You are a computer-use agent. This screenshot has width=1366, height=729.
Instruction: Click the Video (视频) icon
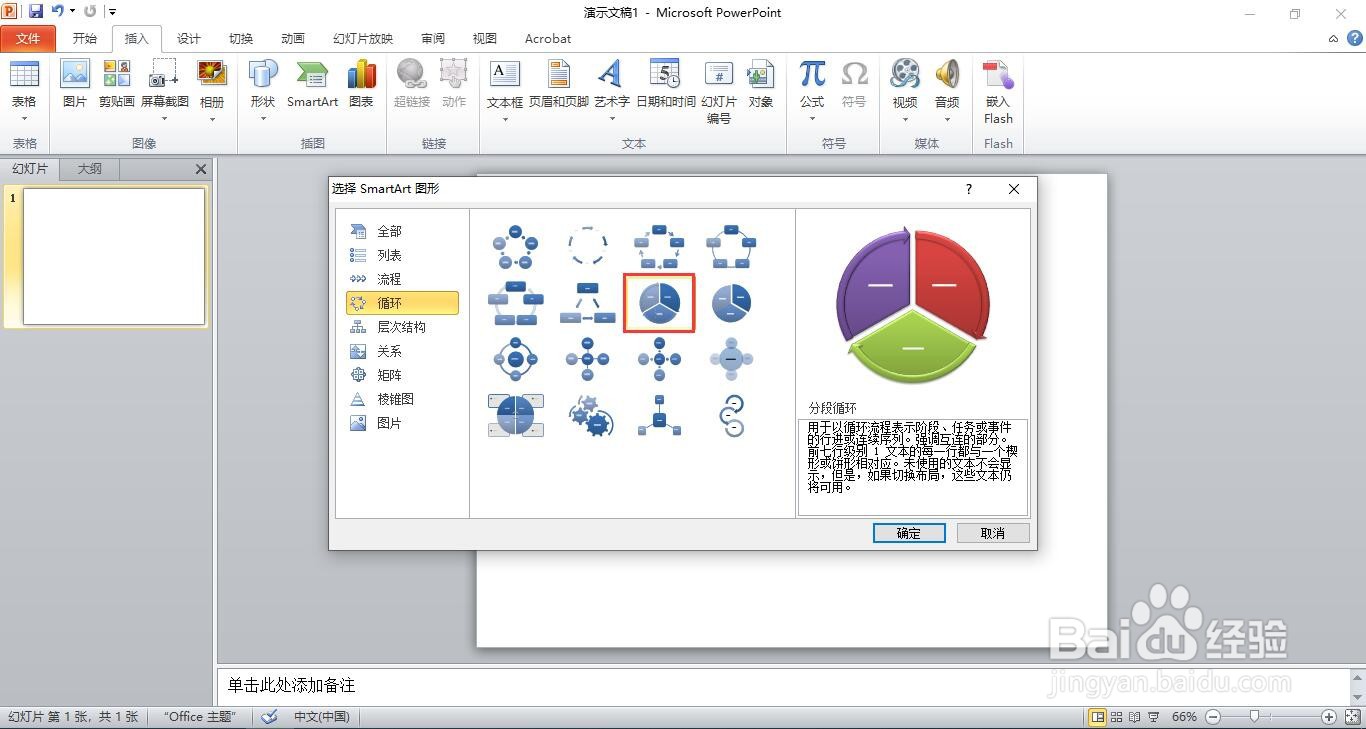[905, 76]
